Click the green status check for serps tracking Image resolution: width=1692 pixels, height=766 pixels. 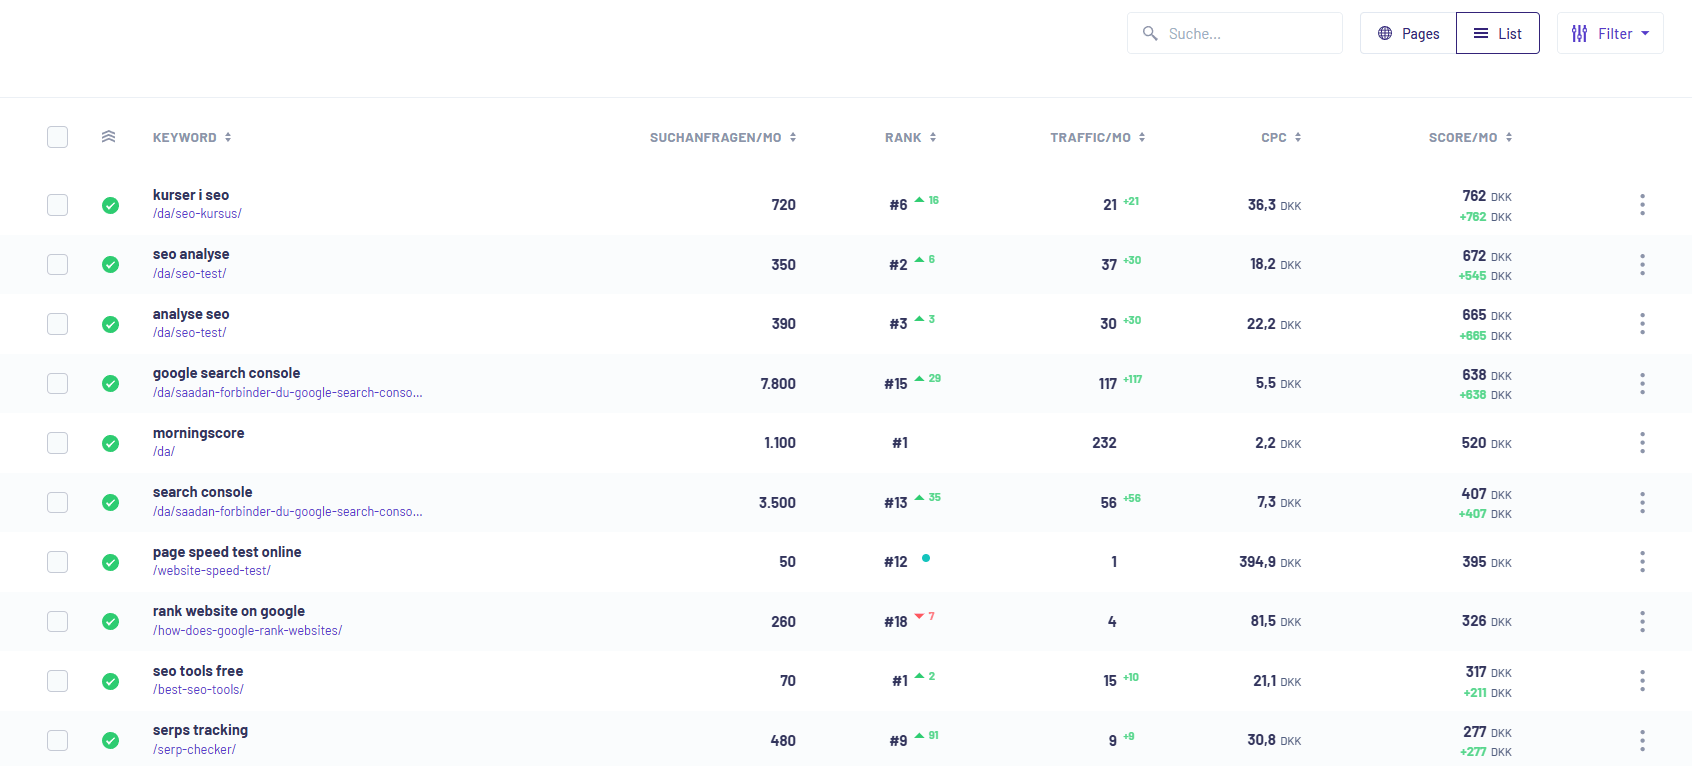110,740
